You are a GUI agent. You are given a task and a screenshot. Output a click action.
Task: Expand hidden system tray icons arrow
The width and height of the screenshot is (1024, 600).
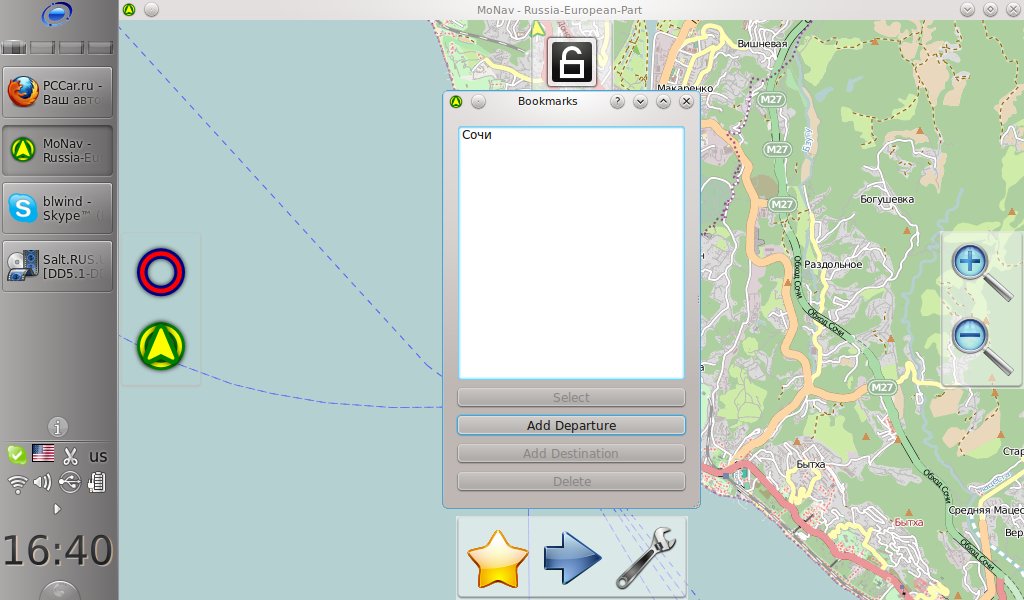tap(57, 509)
